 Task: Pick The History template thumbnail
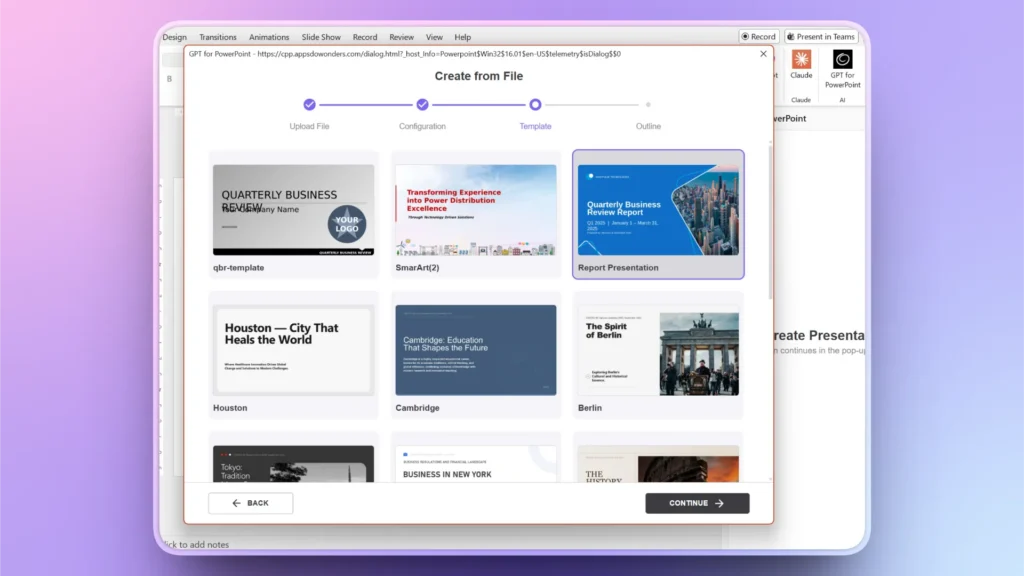[658, 464]
